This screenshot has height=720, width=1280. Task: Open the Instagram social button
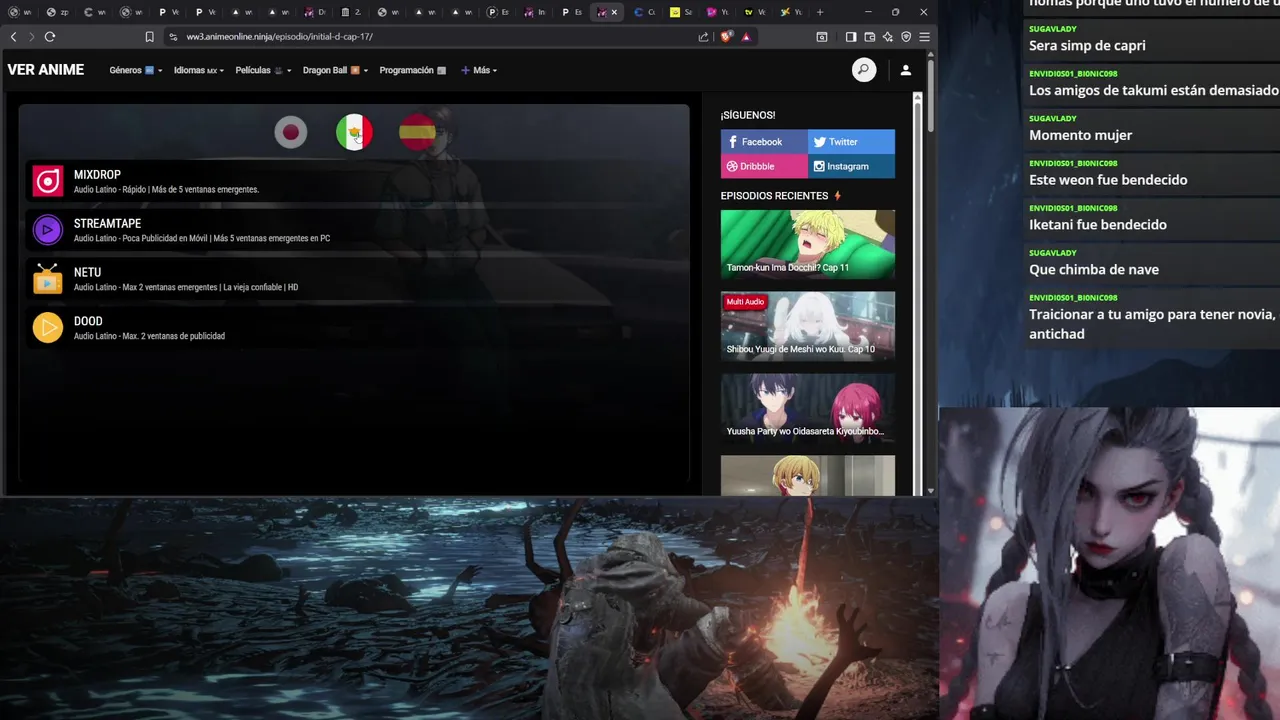pyautogui.click(x=851, y=166)
